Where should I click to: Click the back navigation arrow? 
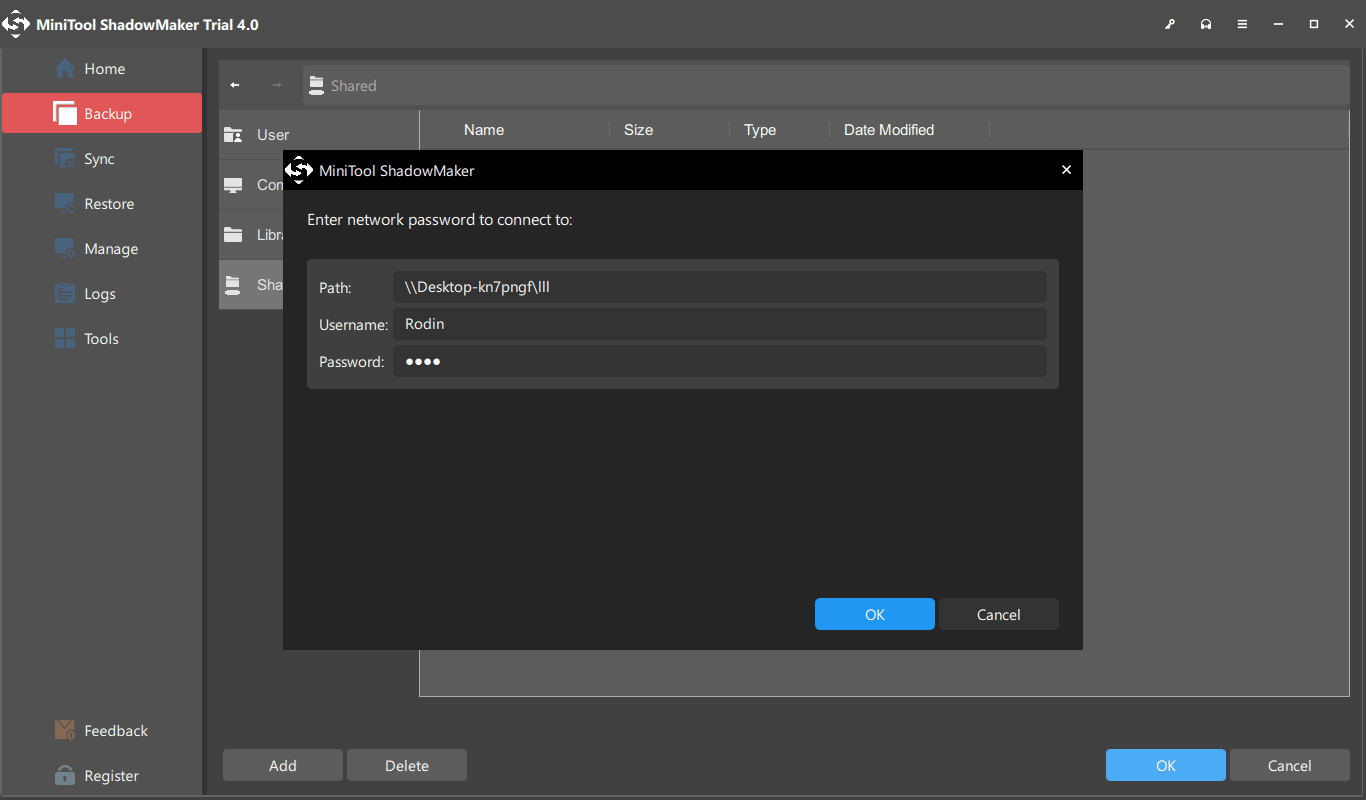[234, 85]
